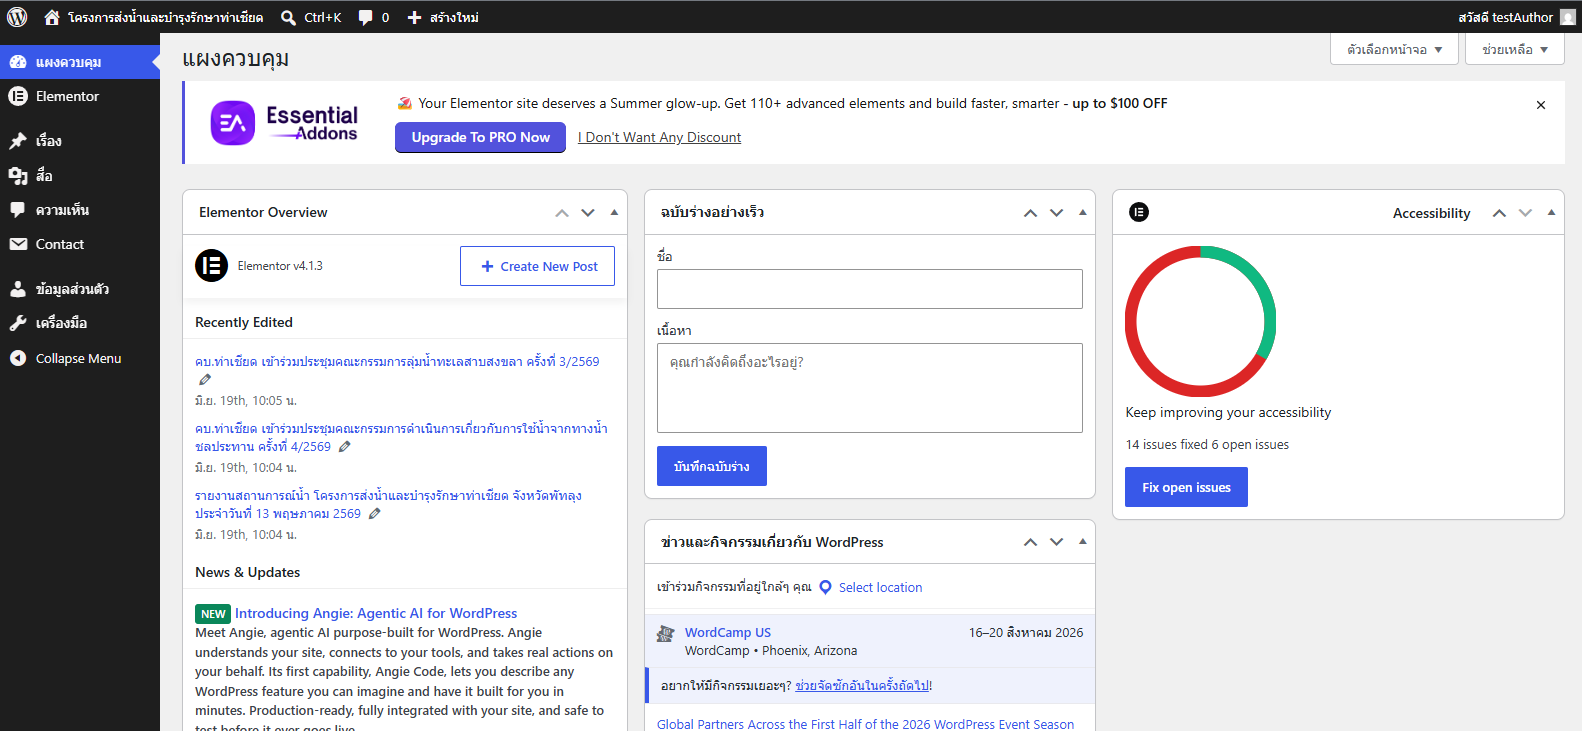Toggle the WordPress news panel collapse
The image size is (1582, 731).
point(1082,541)
